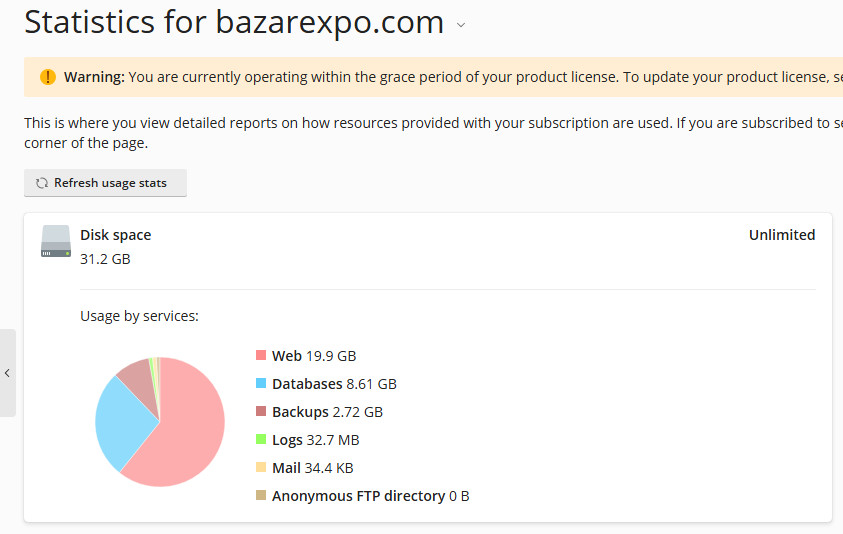This screenshot has width=843, height=534.
Task: Select the Databases 8.61 GB legend entry
Action: pyautogui.click(x=334, y=384)
